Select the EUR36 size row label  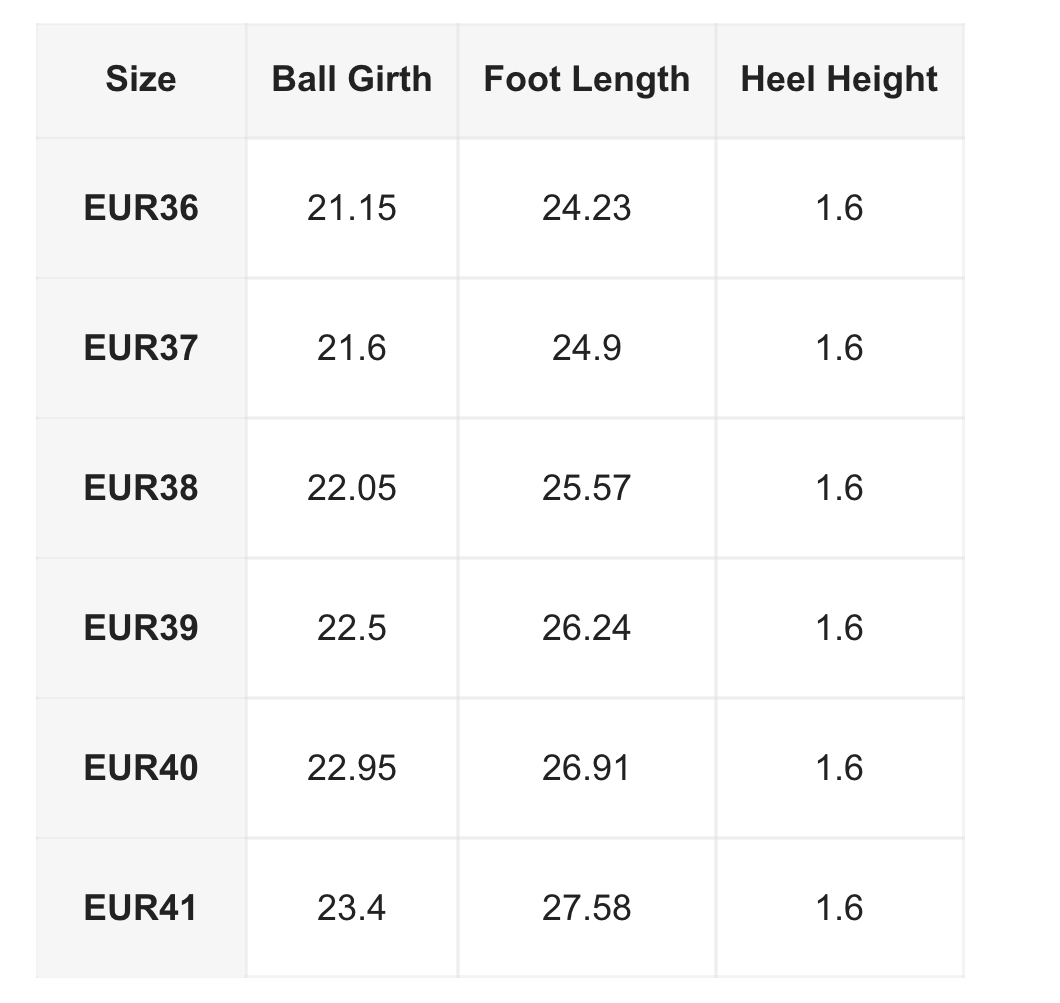point(141,208)
